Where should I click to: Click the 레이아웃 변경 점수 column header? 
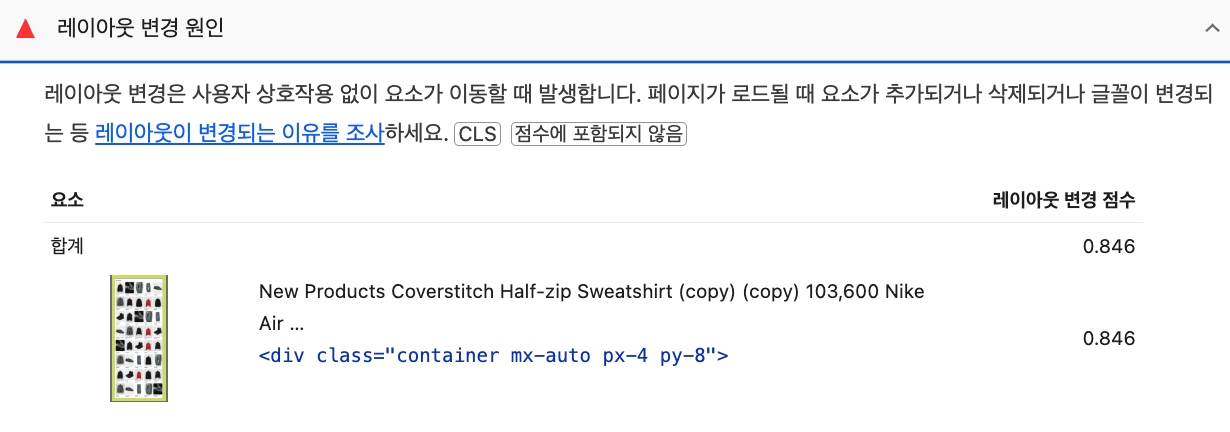coord(1063,199)
